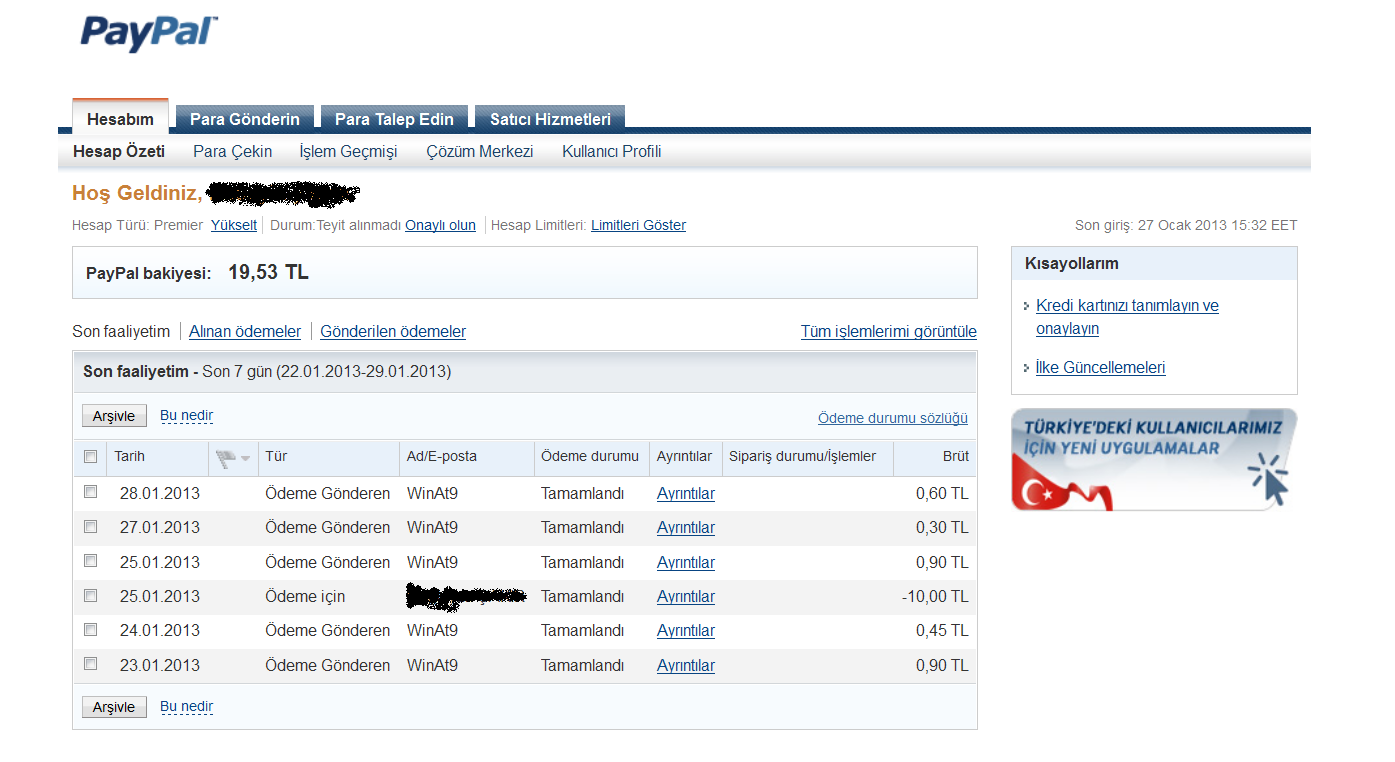Check the -10,00 TL transaction checkbox

[x=91, y=595]
